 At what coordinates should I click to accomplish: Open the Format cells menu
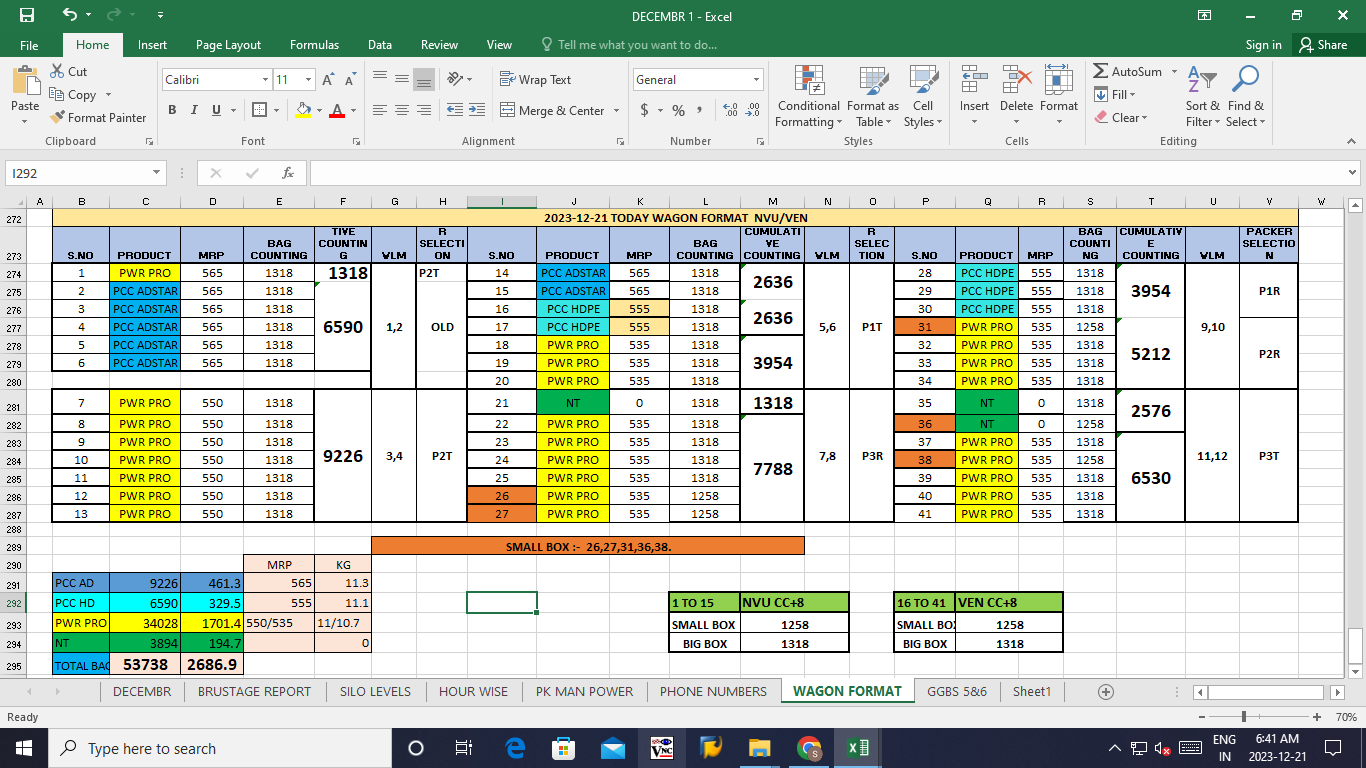pos(1058,96)
